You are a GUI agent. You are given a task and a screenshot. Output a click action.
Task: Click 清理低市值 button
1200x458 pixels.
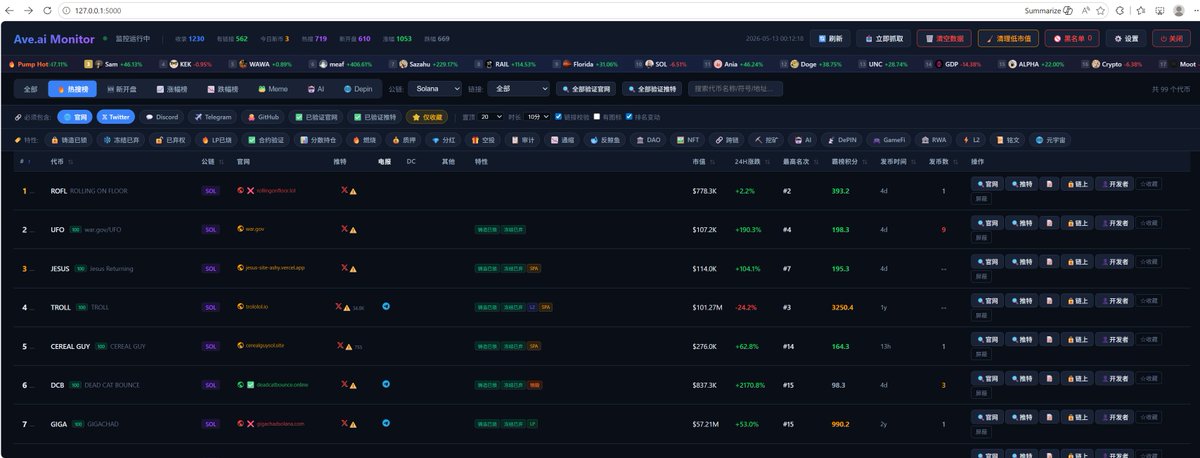tap(1010, 39)
